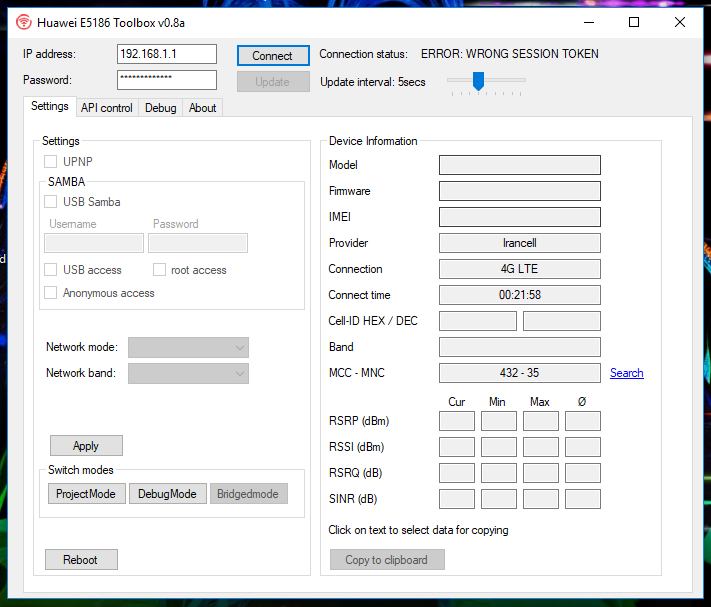Select the Firmware info field
This screenshot has height=607, width=711.
click(520, 191)
